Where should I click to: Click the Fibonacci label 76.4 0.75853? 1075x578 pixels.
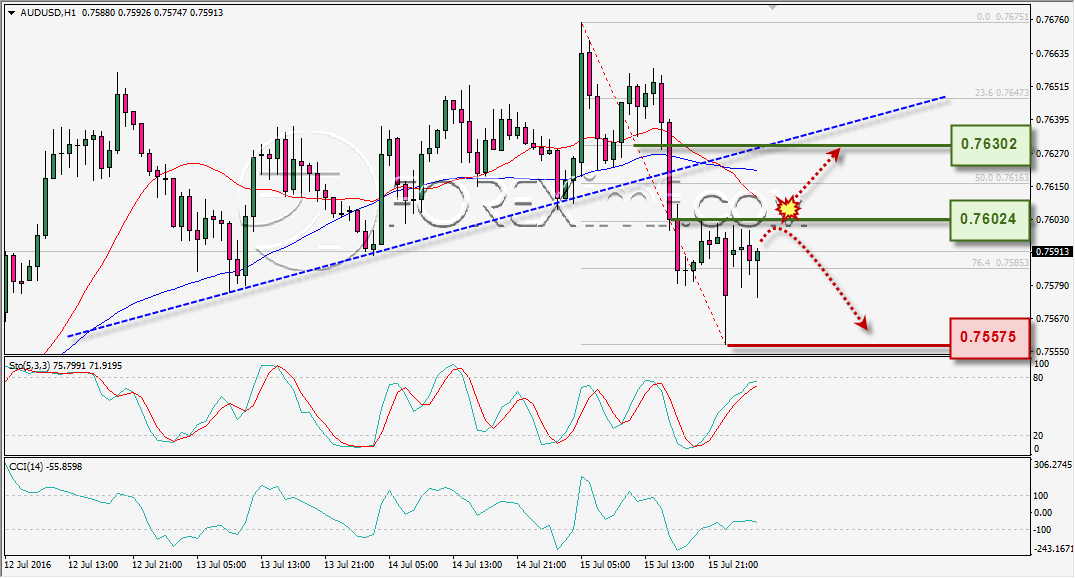coord(1000,263)
